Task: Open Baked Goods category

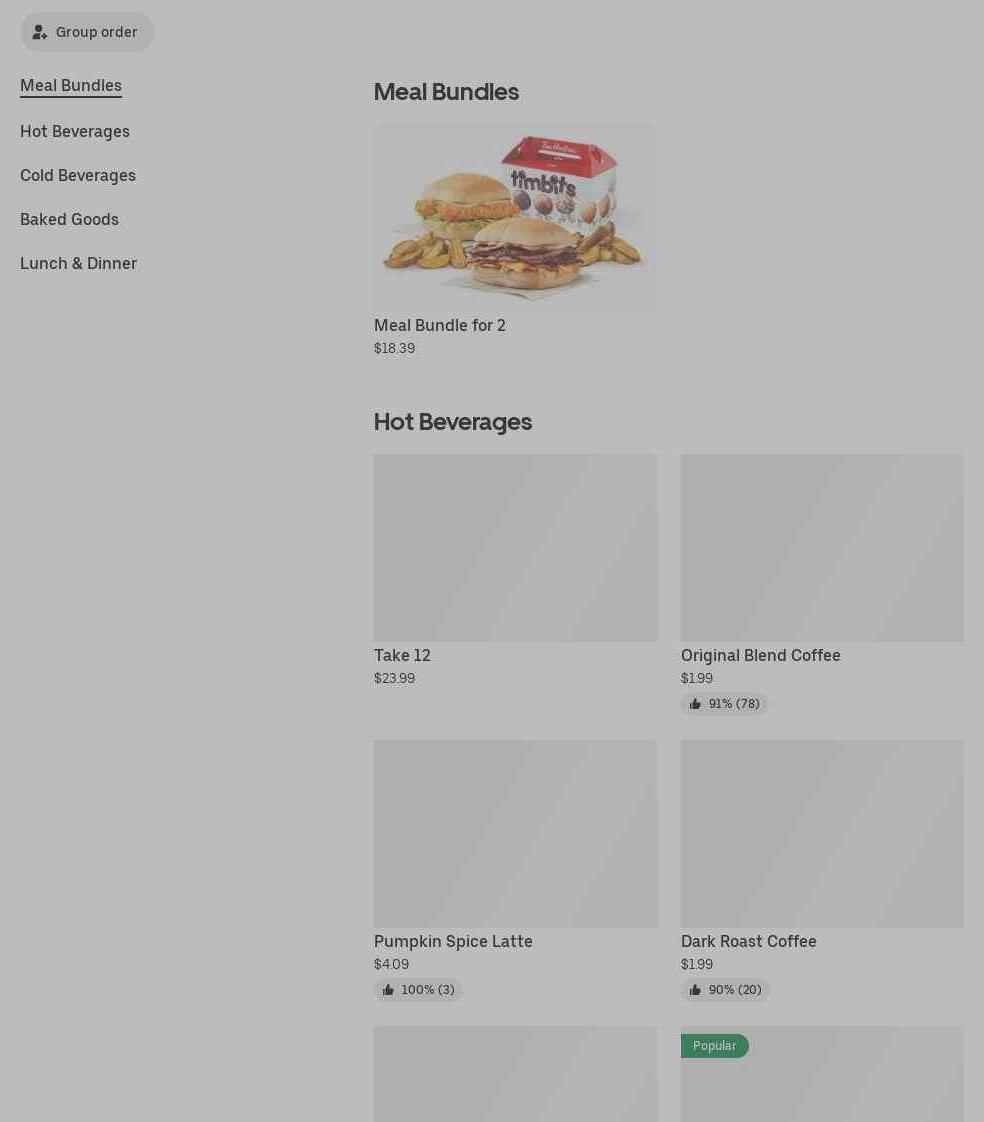Action: 69,220
